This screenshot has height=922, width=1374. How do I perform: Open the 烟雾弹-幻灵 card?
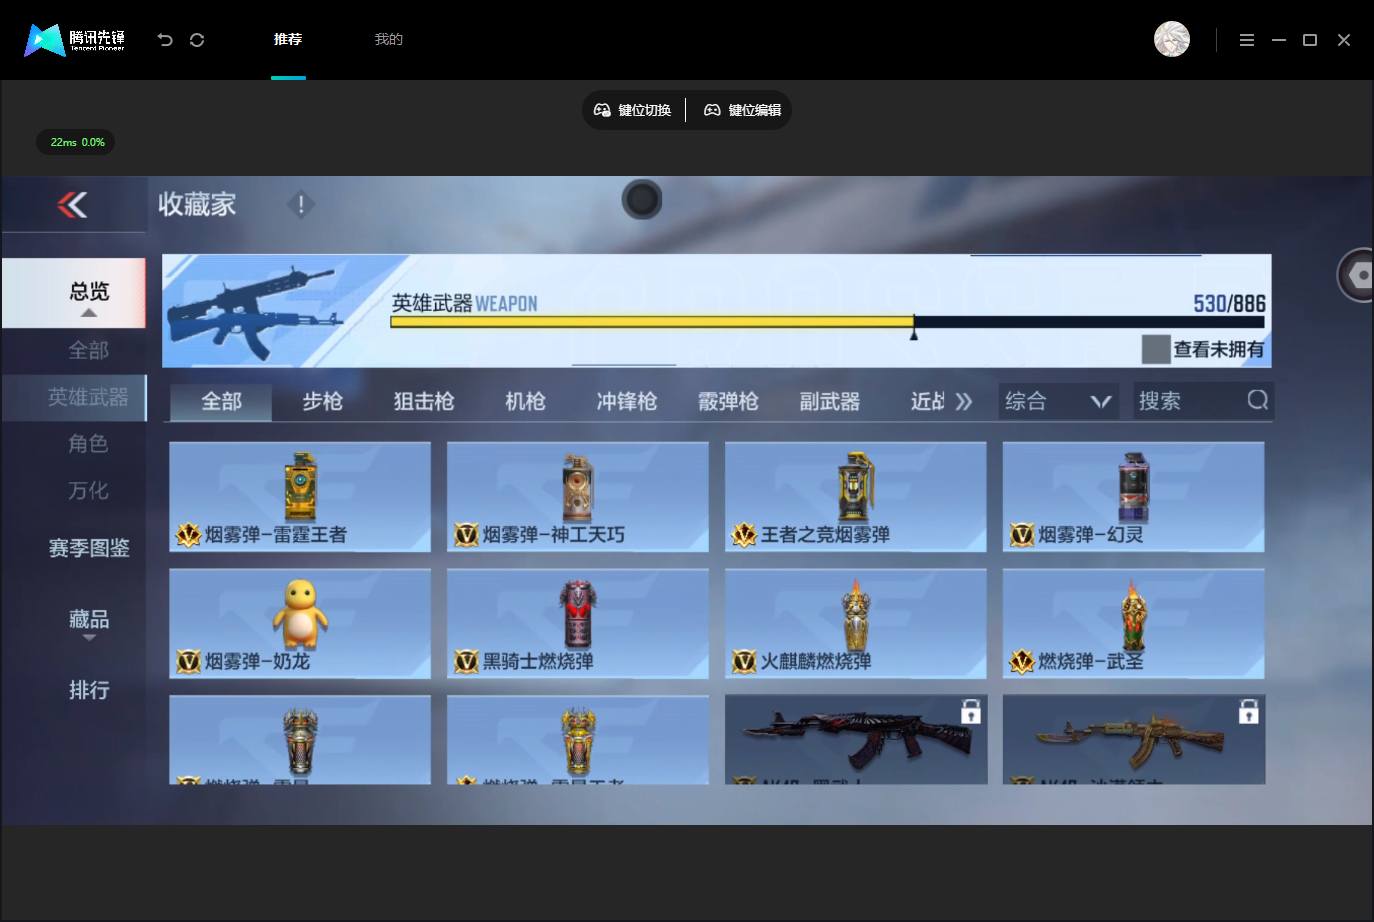tap(1134, 497)
